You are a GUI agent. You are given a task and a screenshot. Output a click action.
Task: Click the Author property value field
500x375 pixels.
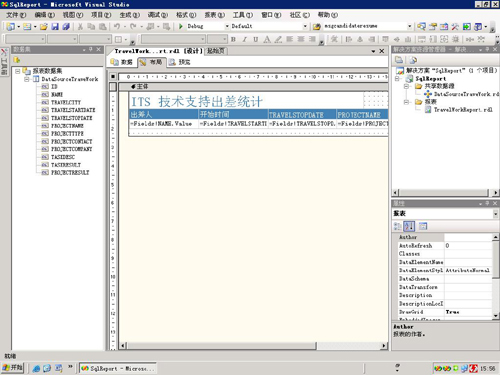[x=468, y=237]
